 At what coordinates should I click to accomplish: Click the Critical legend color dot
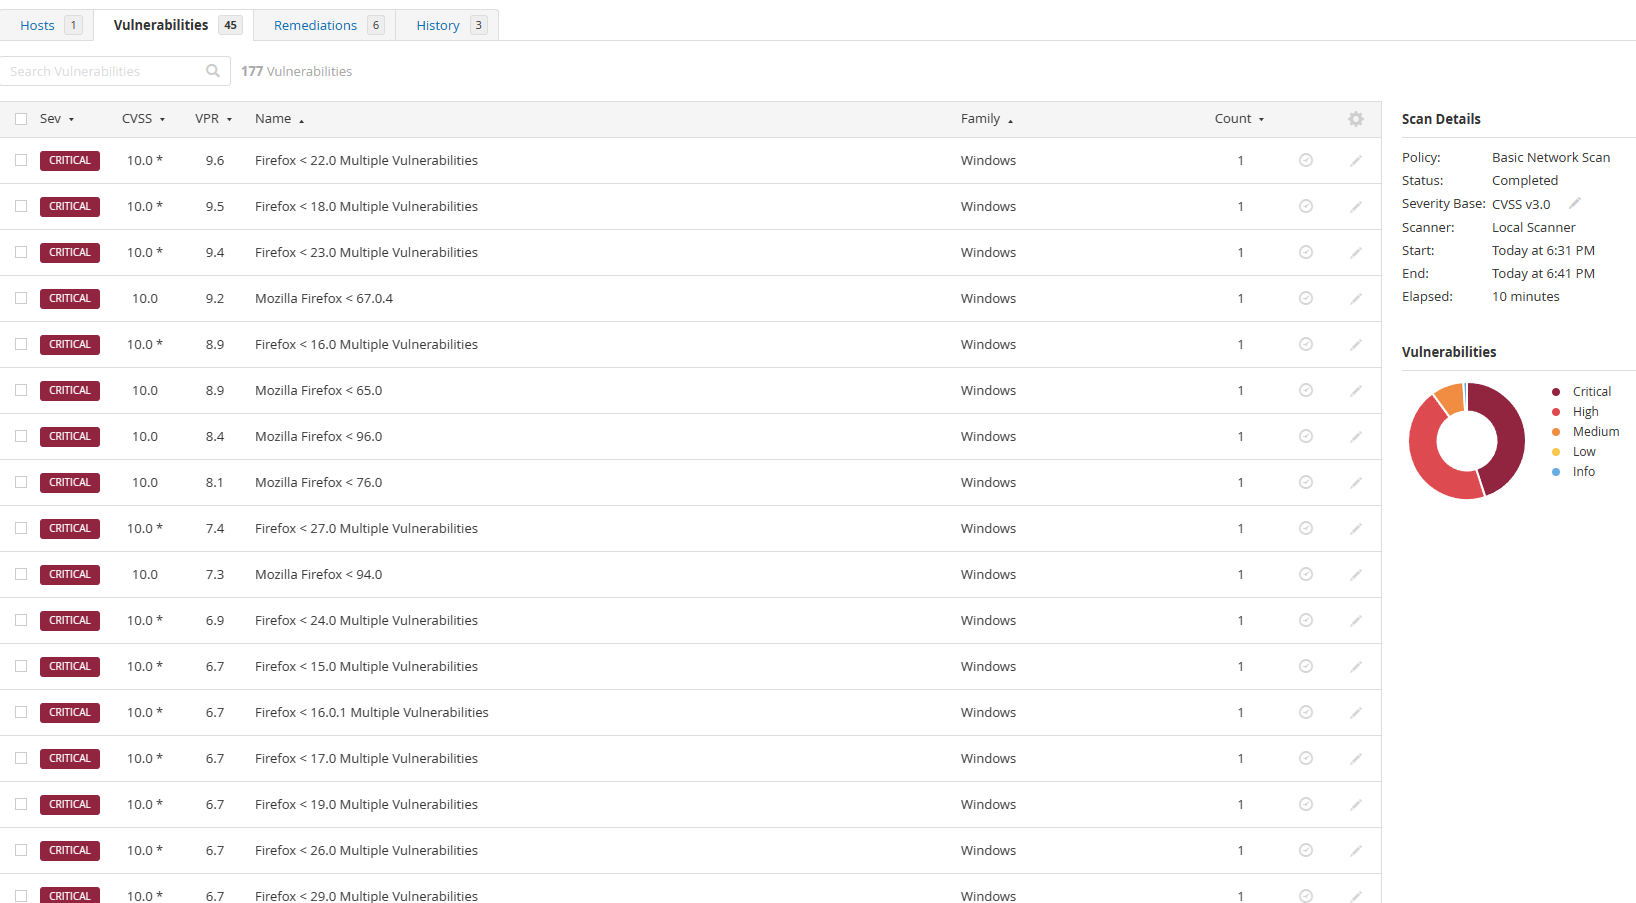point(1556,392)
